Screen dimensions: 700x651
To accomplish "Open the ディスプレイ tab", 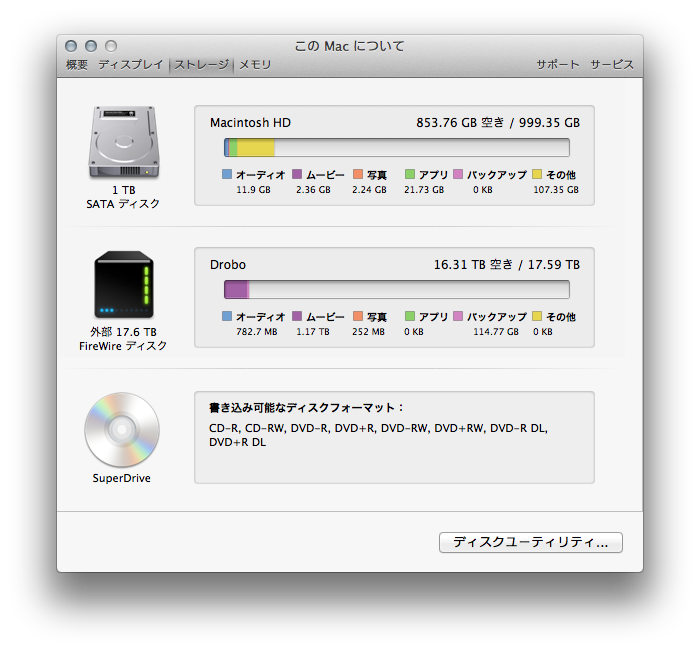I will 131,65.
